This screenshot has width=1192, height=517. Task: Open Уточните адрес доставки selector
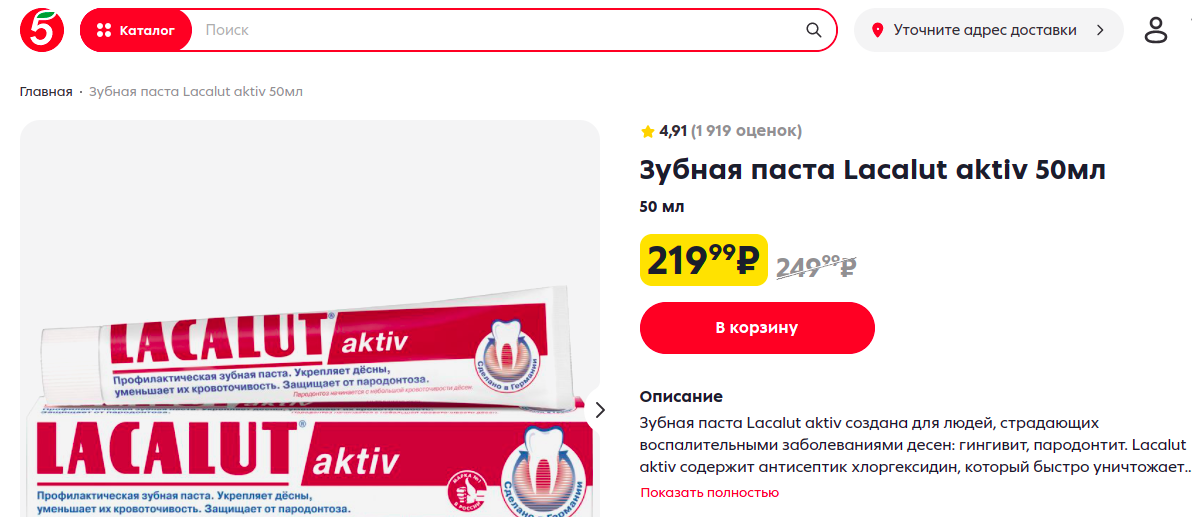tap(988, 30)
